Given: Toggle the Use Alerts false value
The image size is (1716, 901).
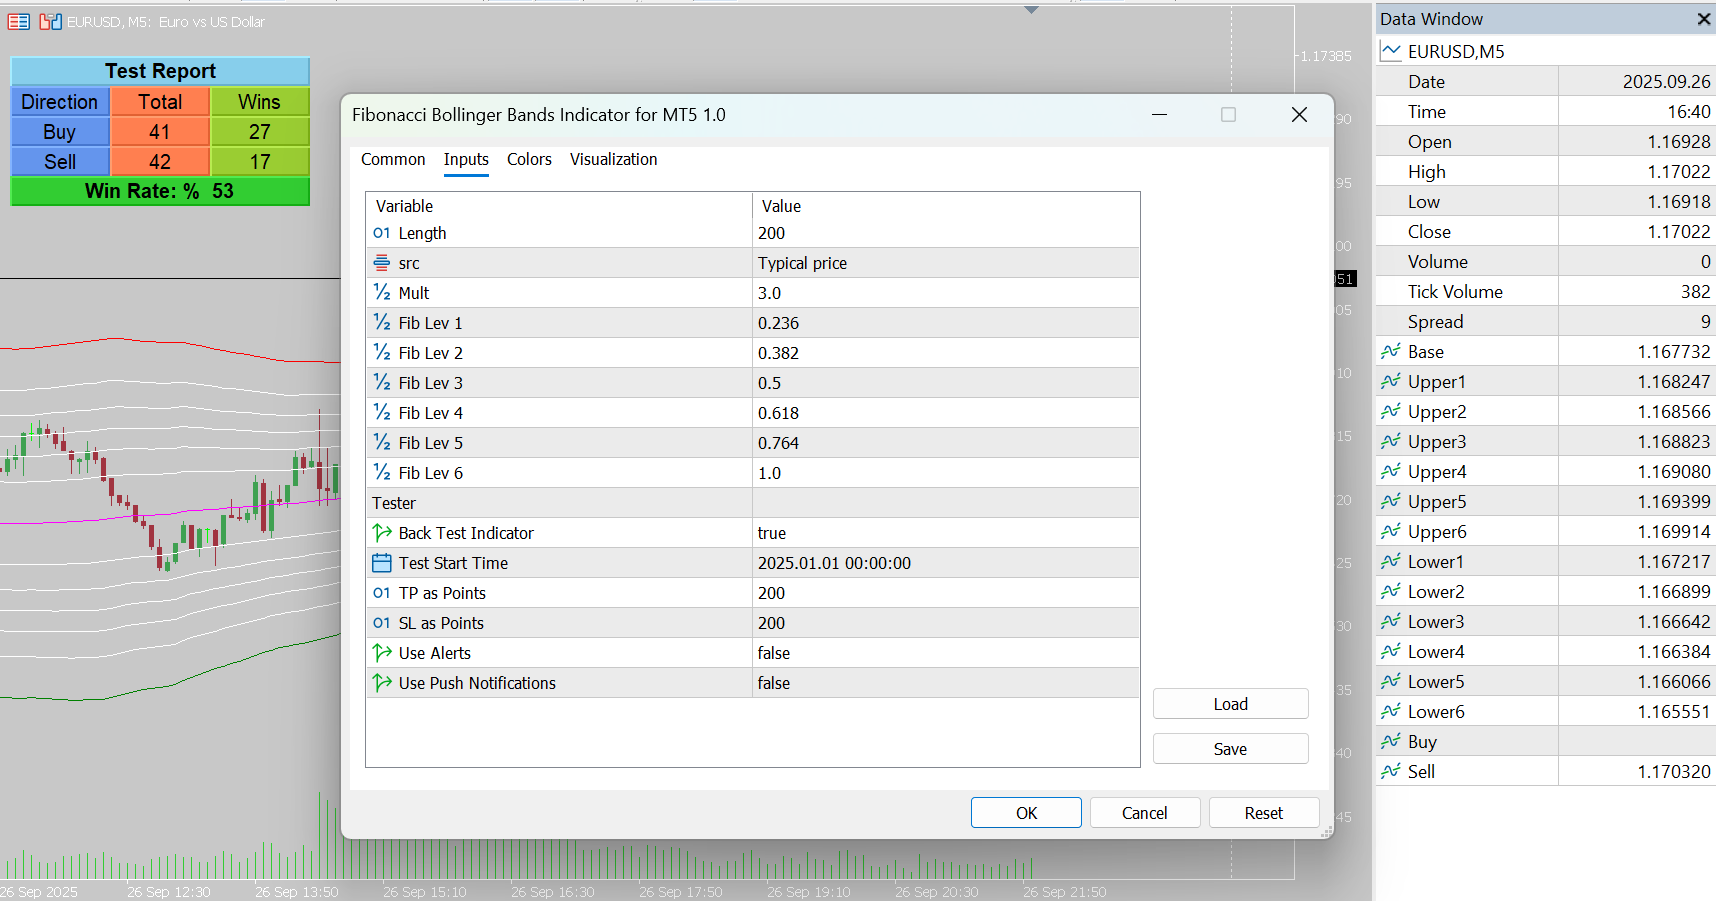Looking at the screenshot, I should coord(946,653).
